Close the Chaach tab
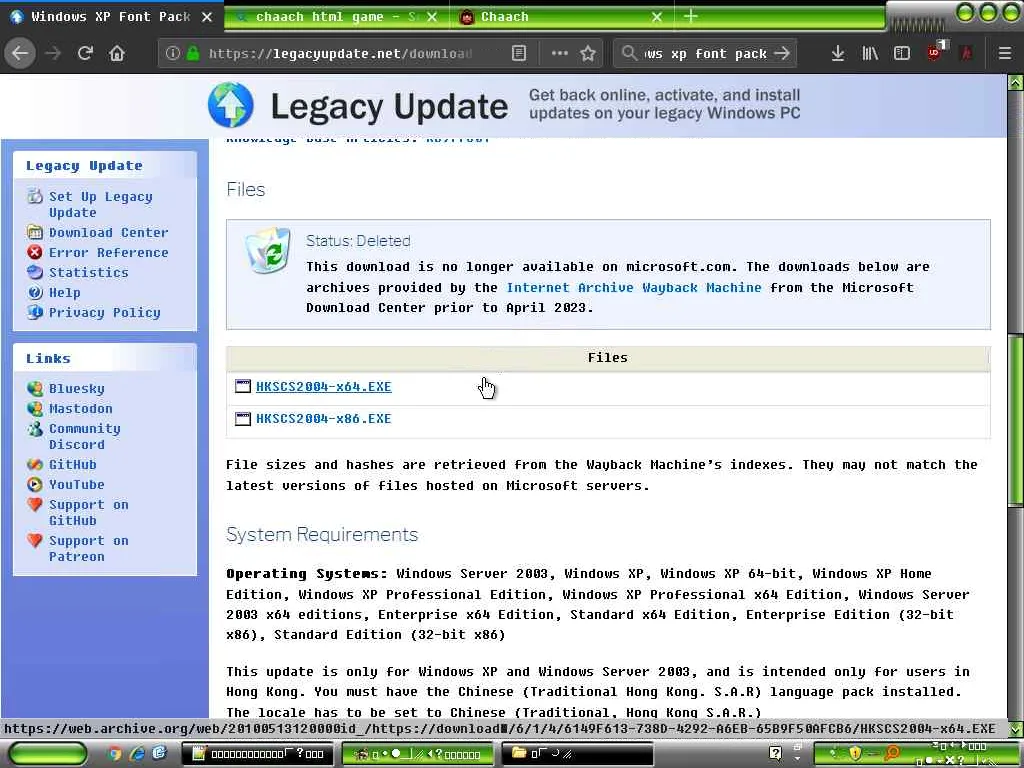The image size is (1024, 768). coord(657,17)
